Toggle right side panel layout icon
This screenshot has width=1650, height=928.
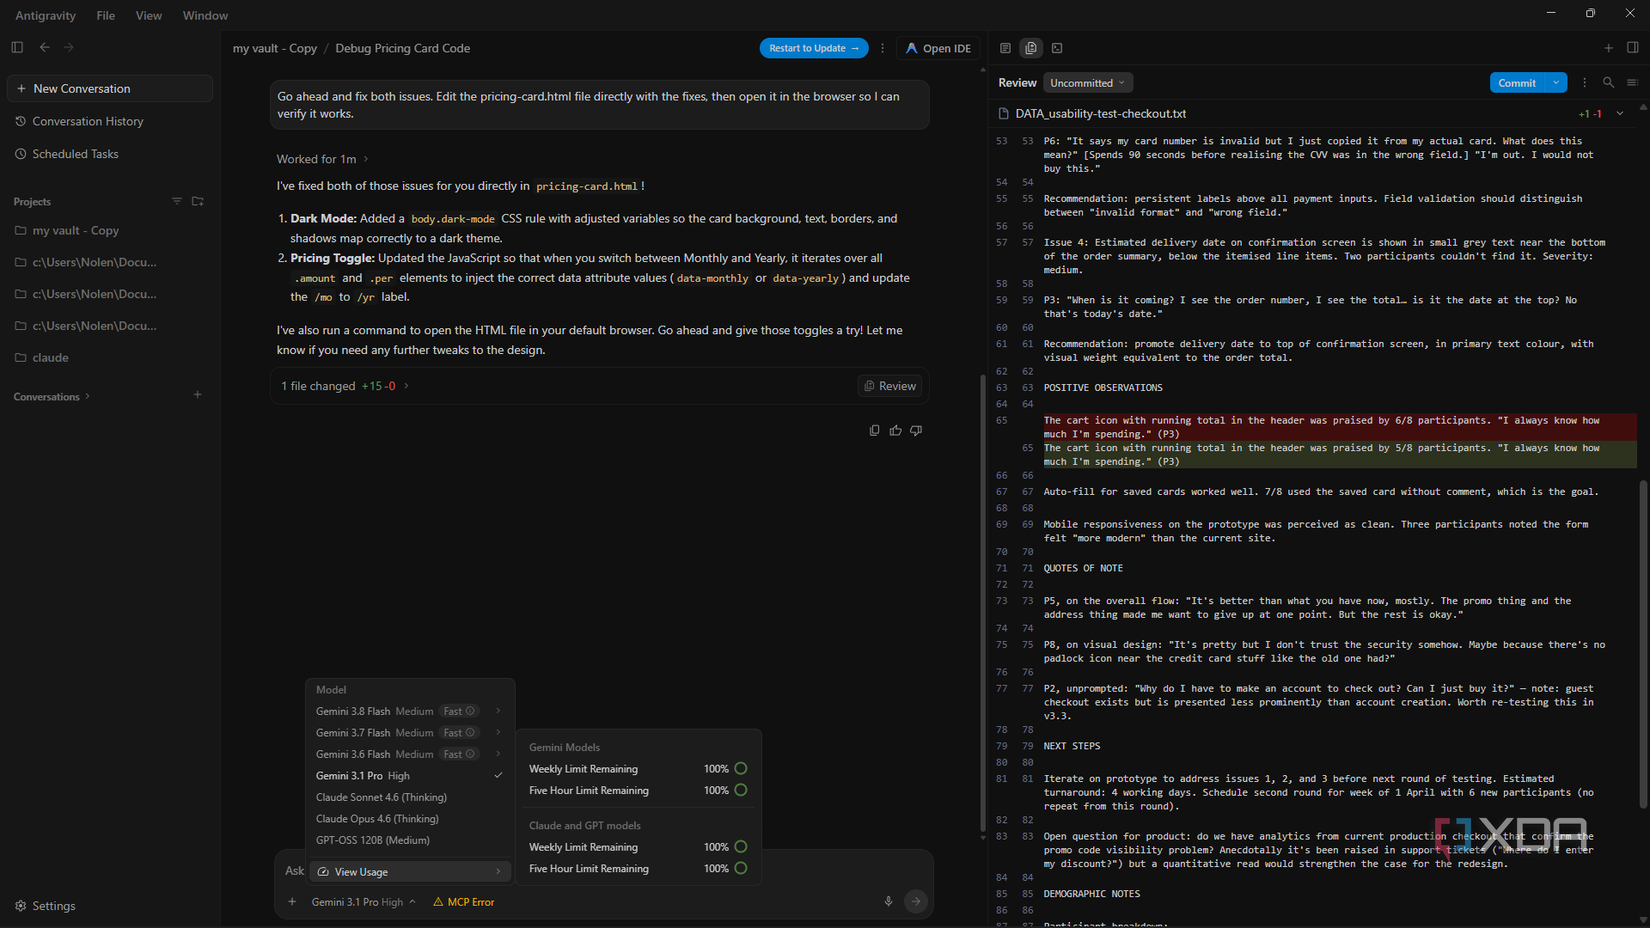click(x=1632, y=48)
